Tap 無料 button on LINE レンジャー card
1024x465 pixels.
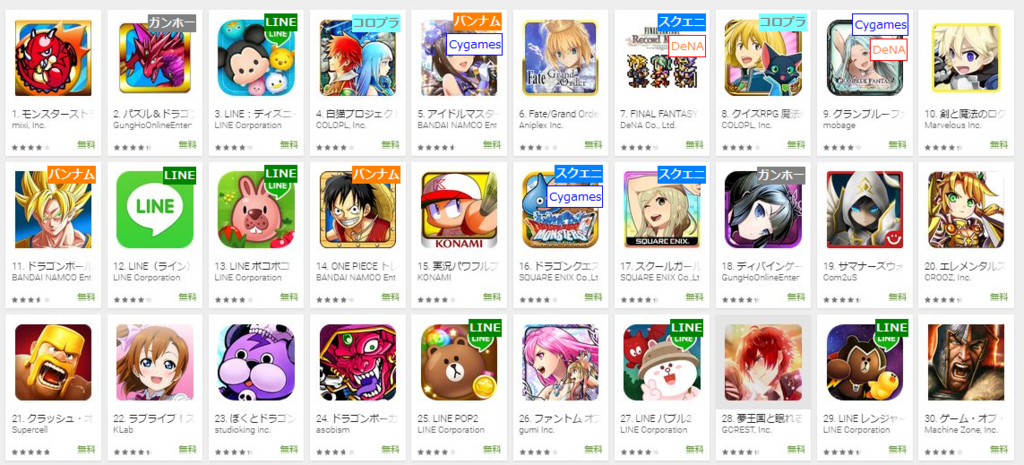click(x=898, y=449)
